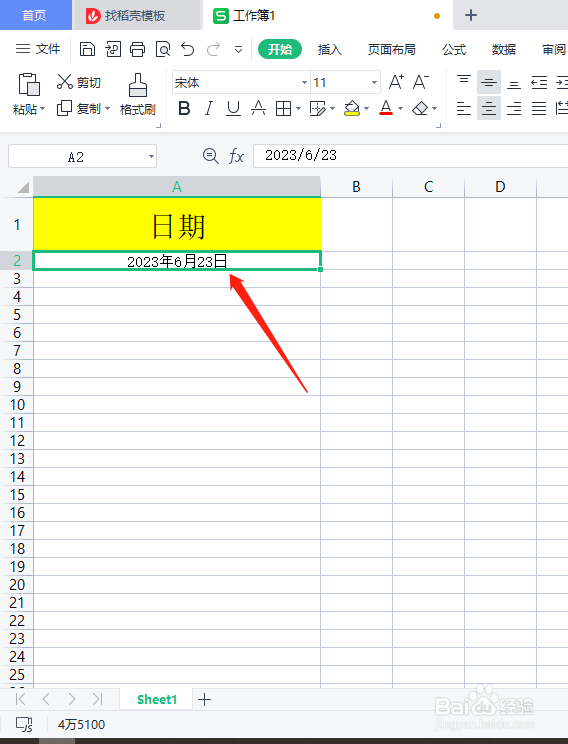Viewport: 568px width, 744px height.
Task: Open the 粘贴 paste dropdown arrow
Action: coord(43,109)
